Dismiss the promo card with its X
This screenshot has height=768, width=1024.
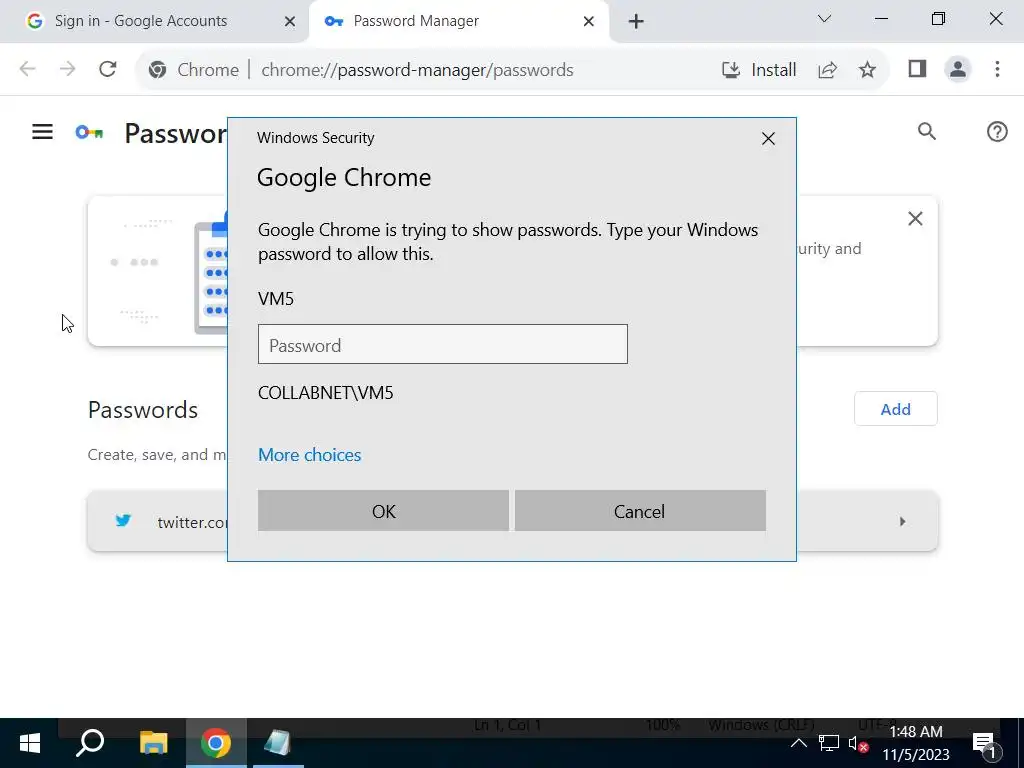[x=915, y=219]
